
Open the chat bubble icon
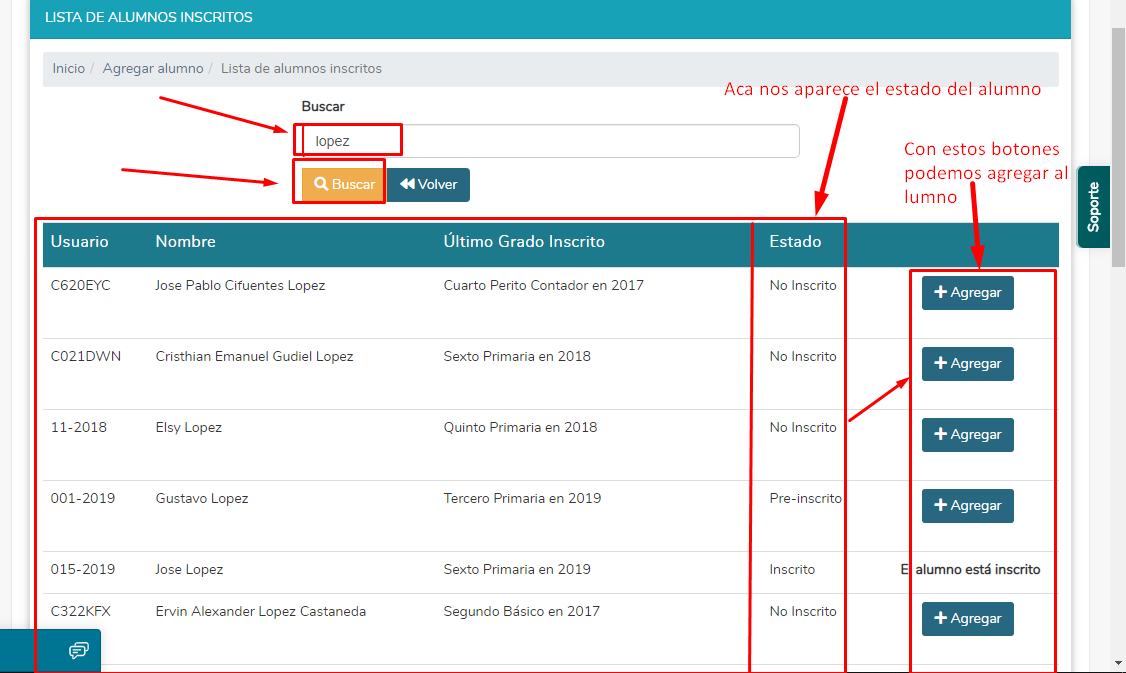point(78,651)
